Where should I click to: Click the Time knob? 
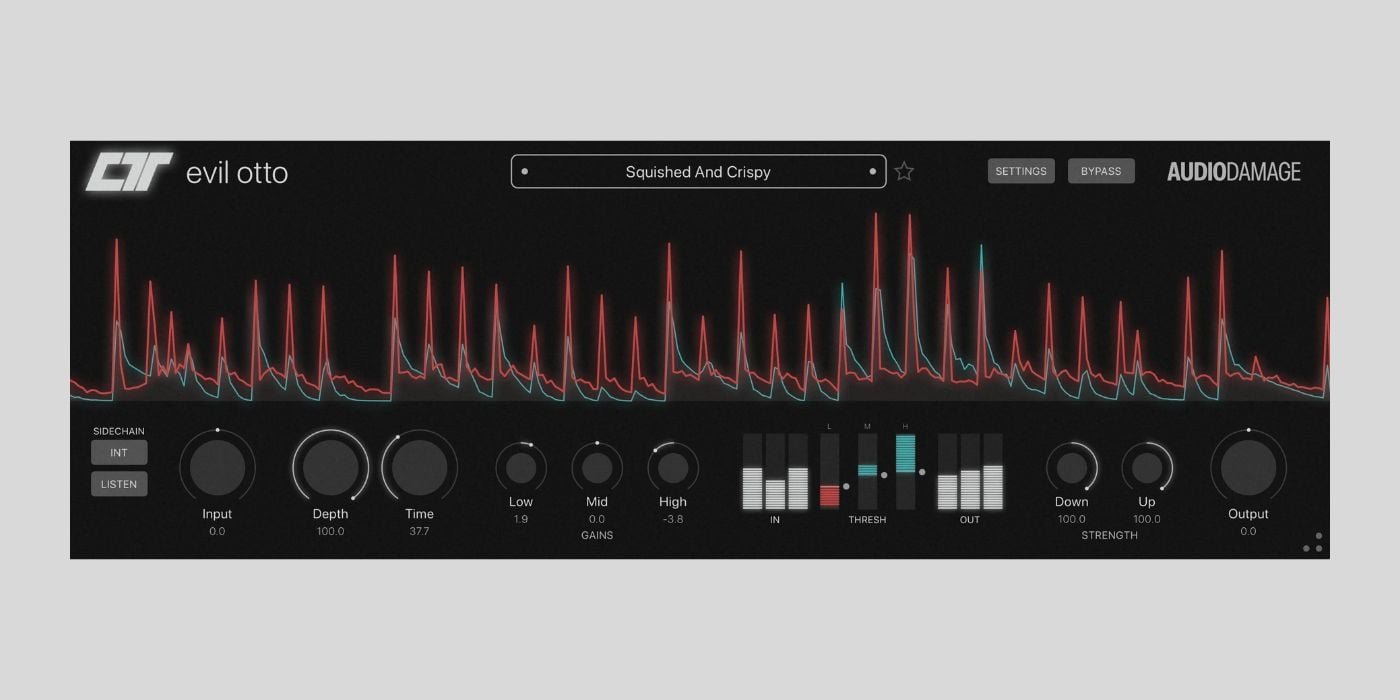click(419, 468)
